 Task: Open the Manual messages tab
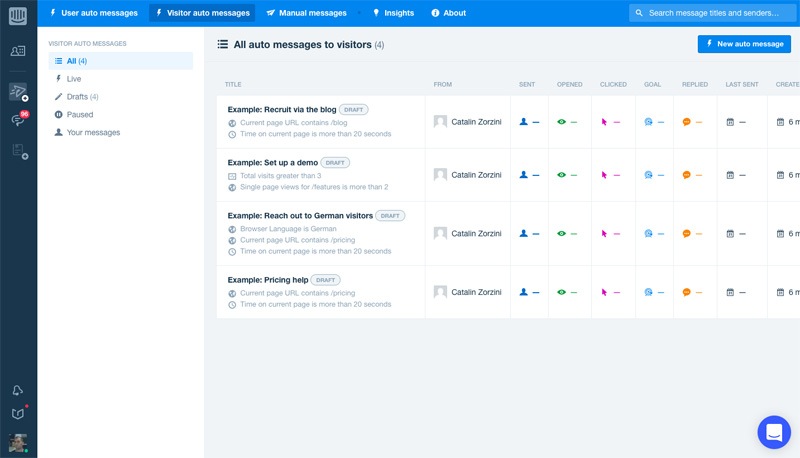tap(306, 13)
